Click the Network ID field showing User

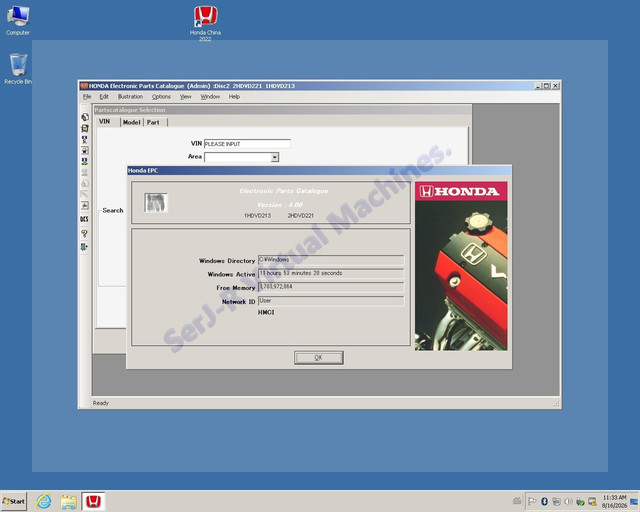(x=331, y=301)
